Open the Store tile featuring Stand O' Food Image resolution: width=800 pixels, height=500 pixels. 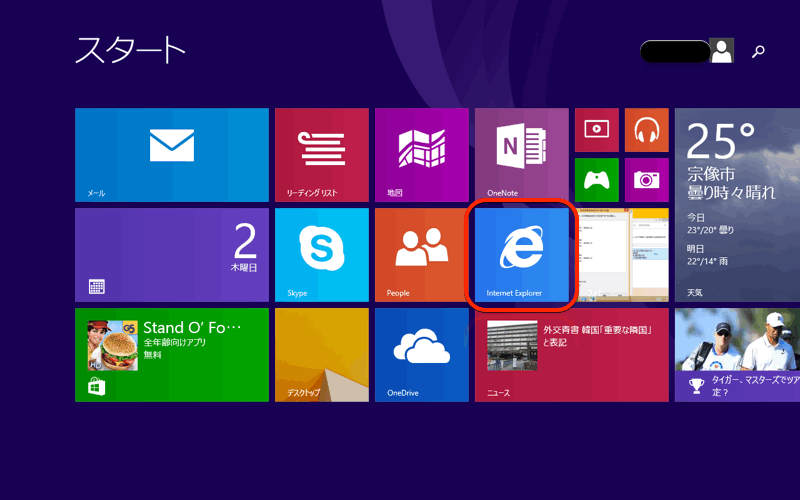[x=171, y=355]
